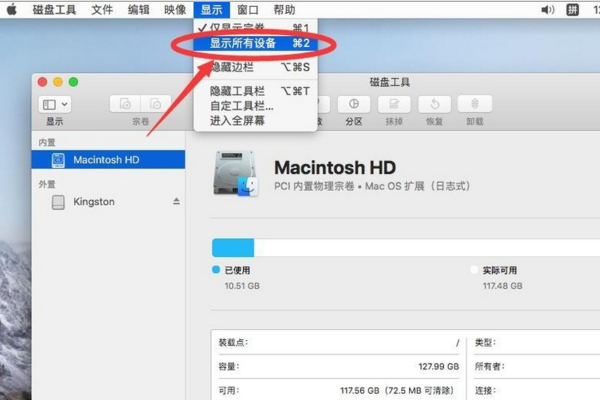Screen dimensions: 600x400
Task: Click the 恢复 restore toolbar icon
Action: point(435,104)
